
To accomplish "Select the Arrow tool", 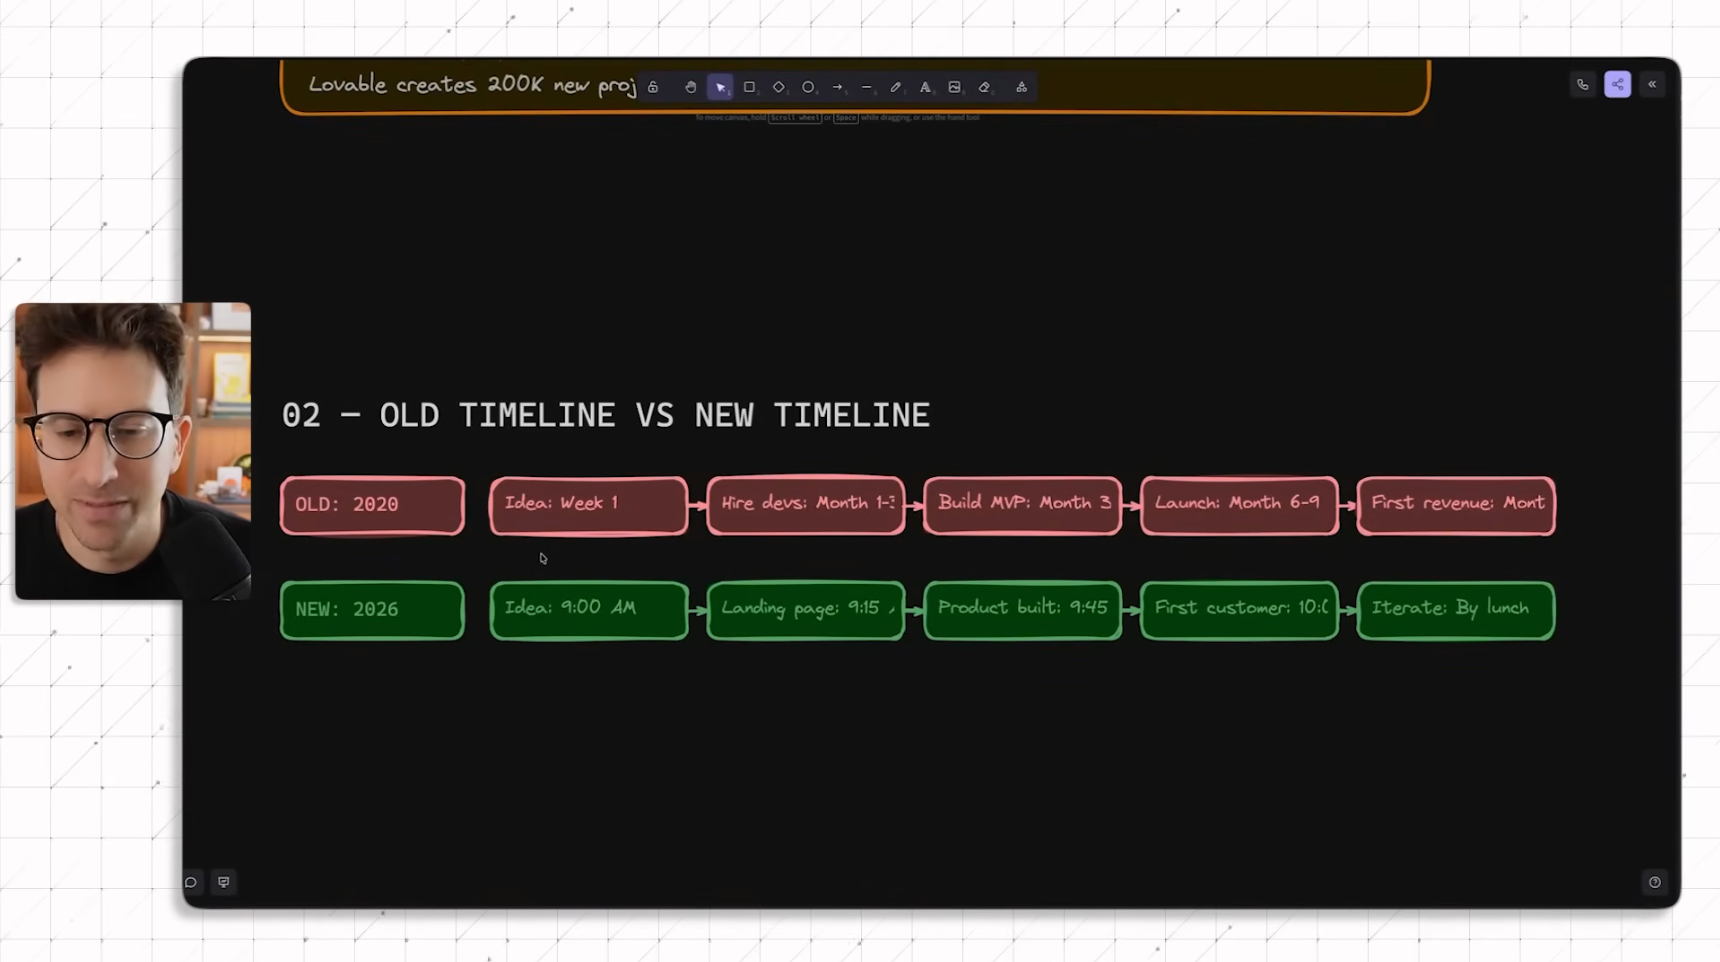I will [838, 88].
